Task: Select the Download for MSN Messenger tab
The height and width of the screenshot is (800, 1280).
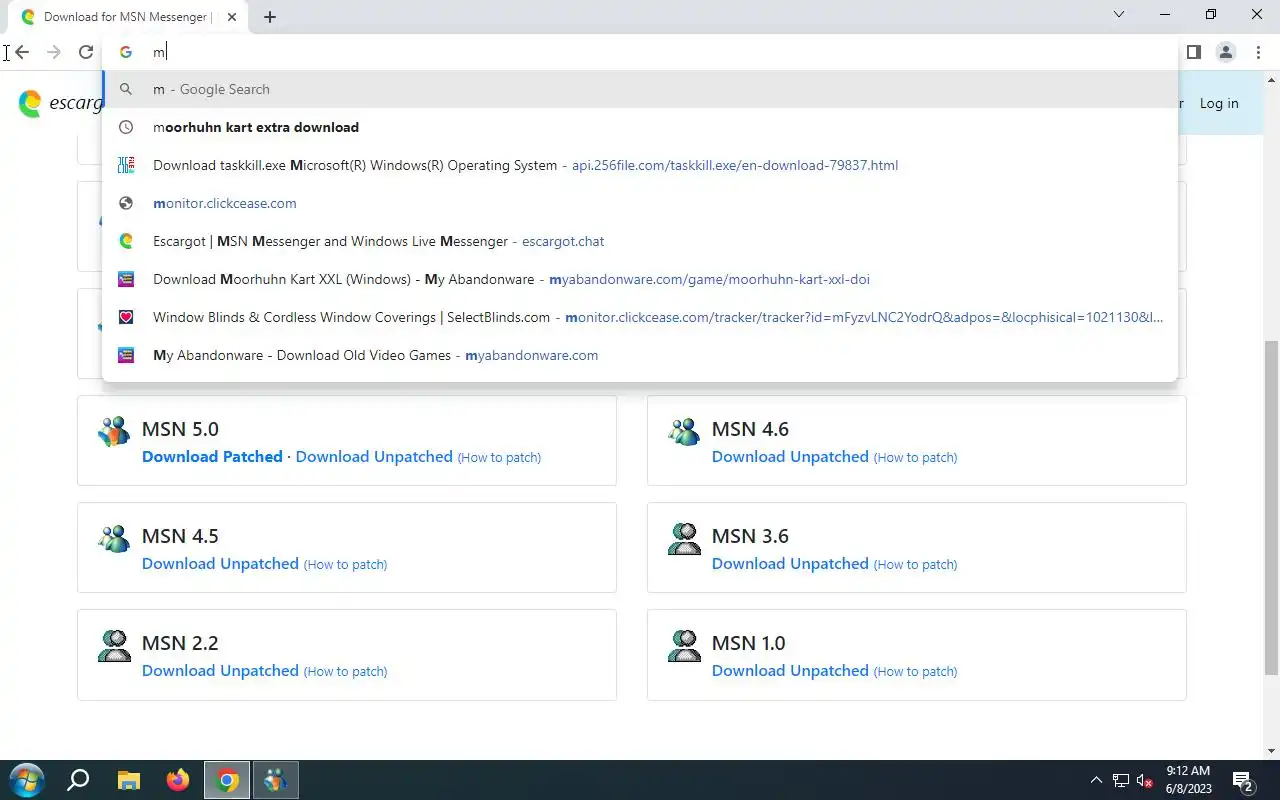Action: tap(126, 17)
